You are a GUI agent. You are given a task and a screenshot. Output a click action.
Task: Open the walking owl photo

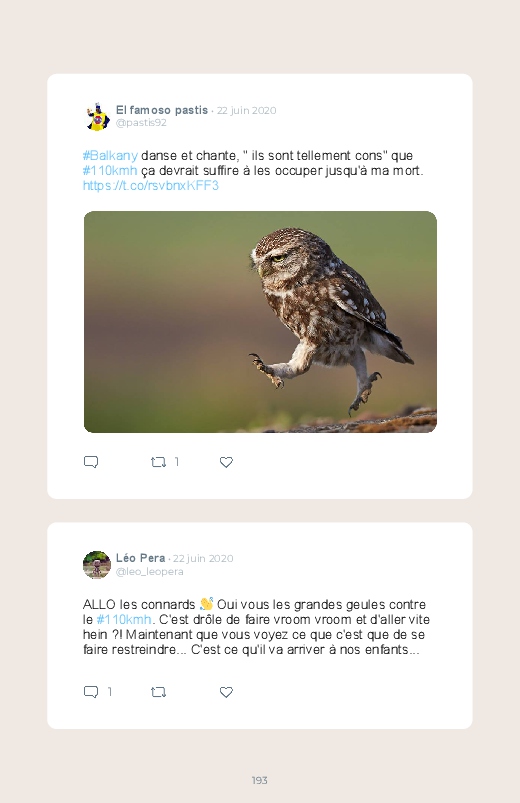coord(260,322)
